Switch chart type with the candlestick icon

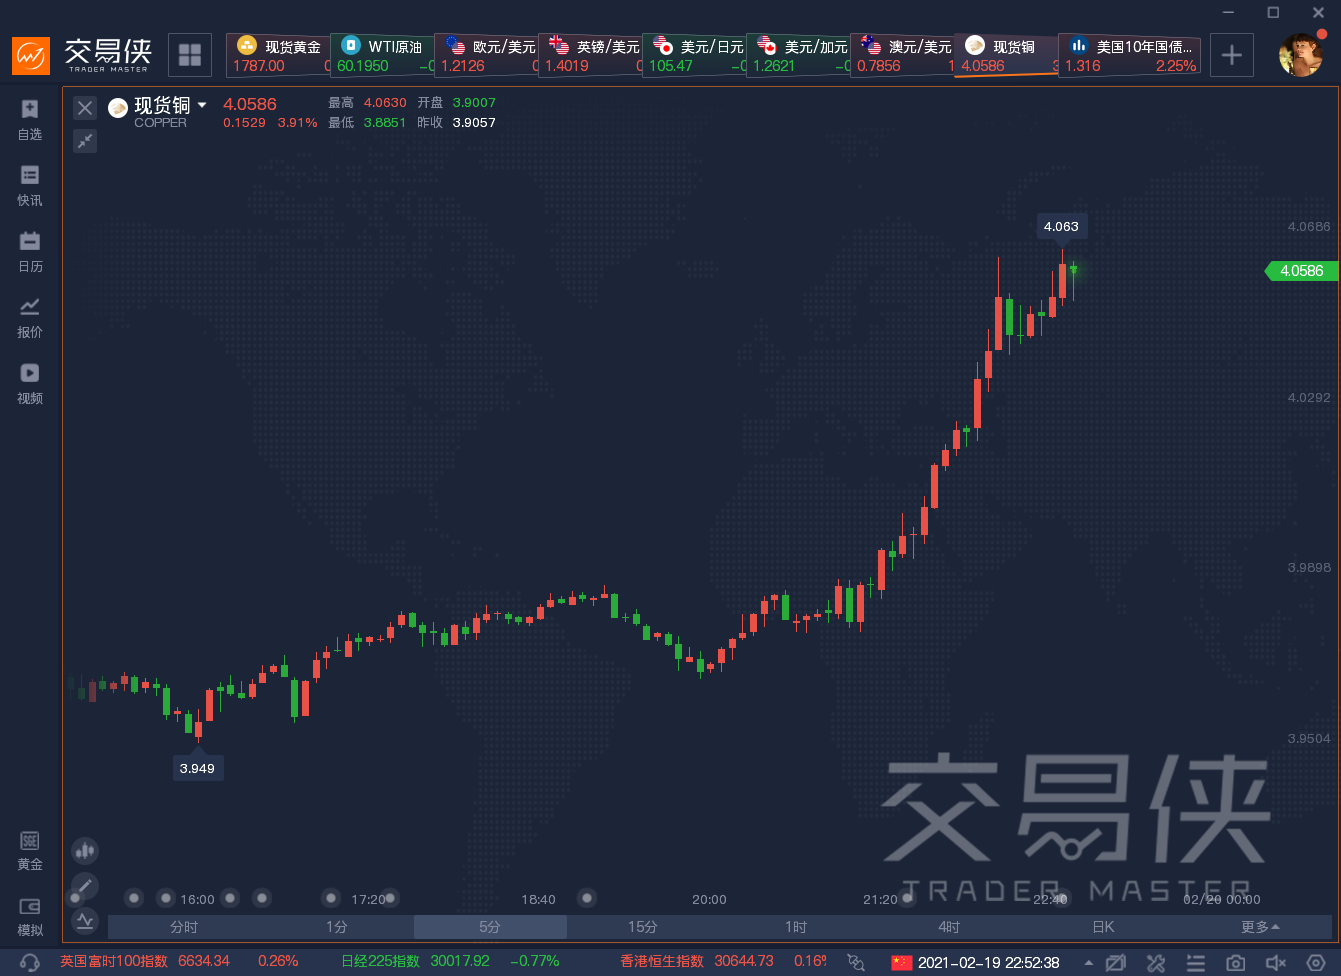pyautogui.click(x=85, y=851)
